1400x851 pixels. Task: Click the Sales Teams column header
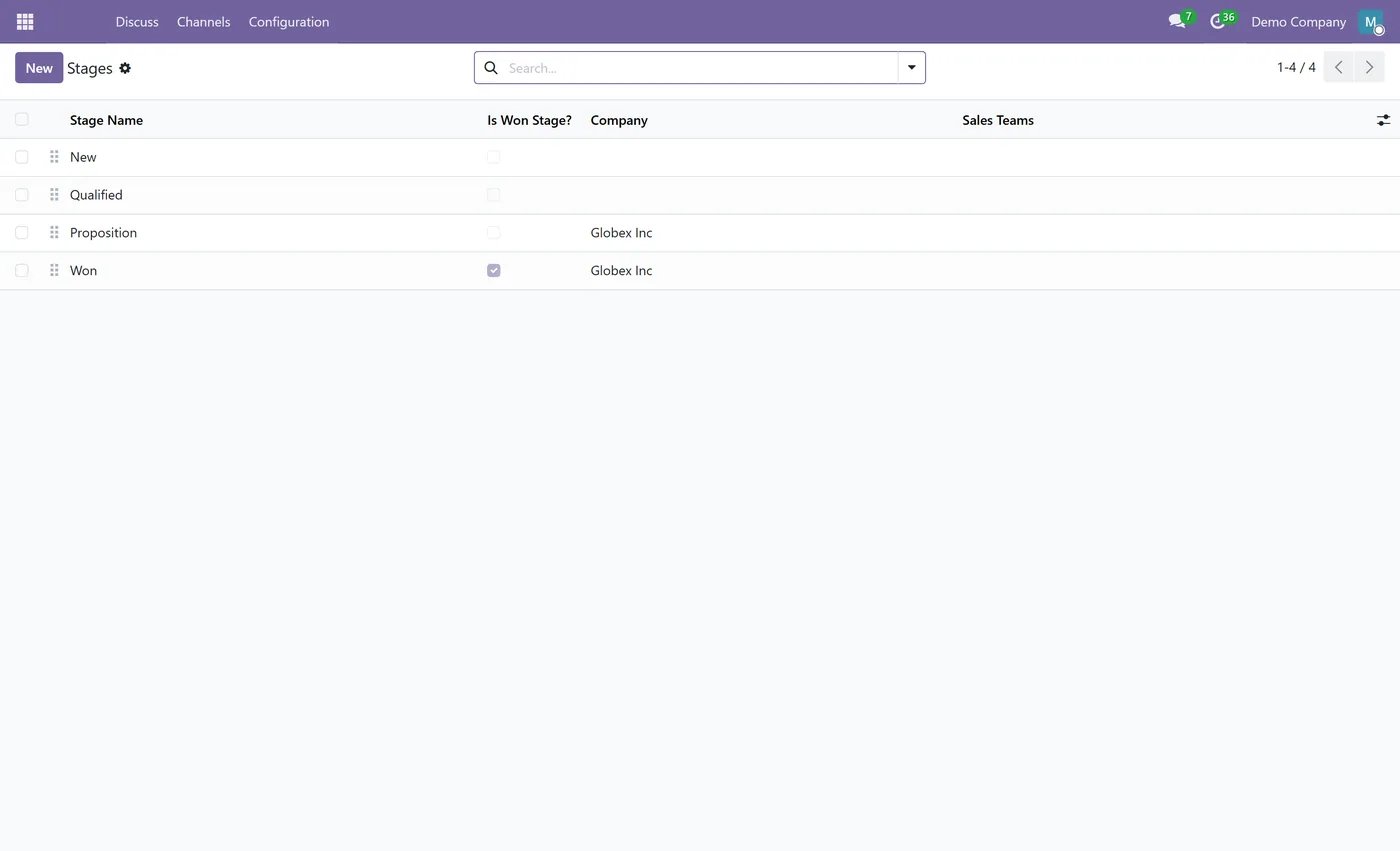998,120
